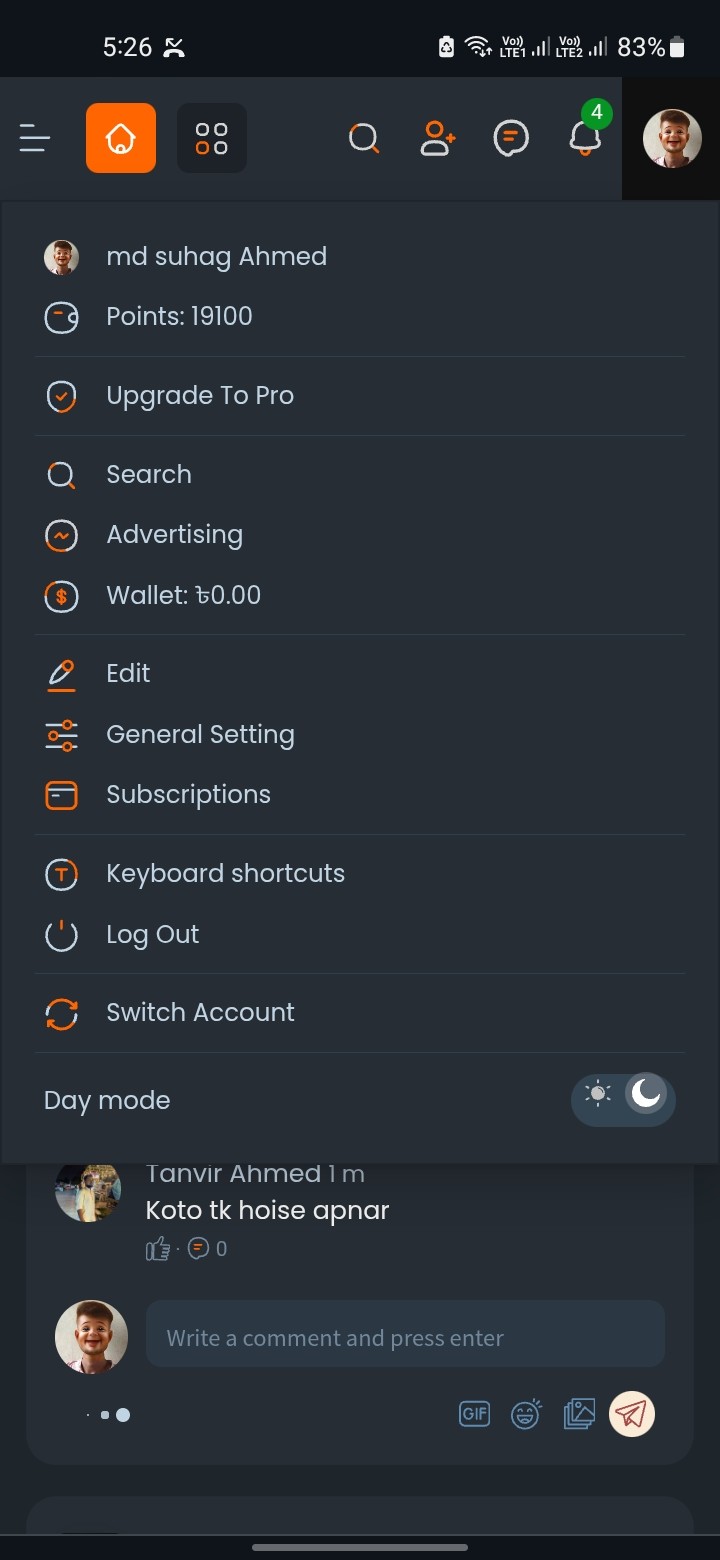Open the messages chat bubble icon
The height and width of the screenshot is (1560, 720).
coord(511,138)
